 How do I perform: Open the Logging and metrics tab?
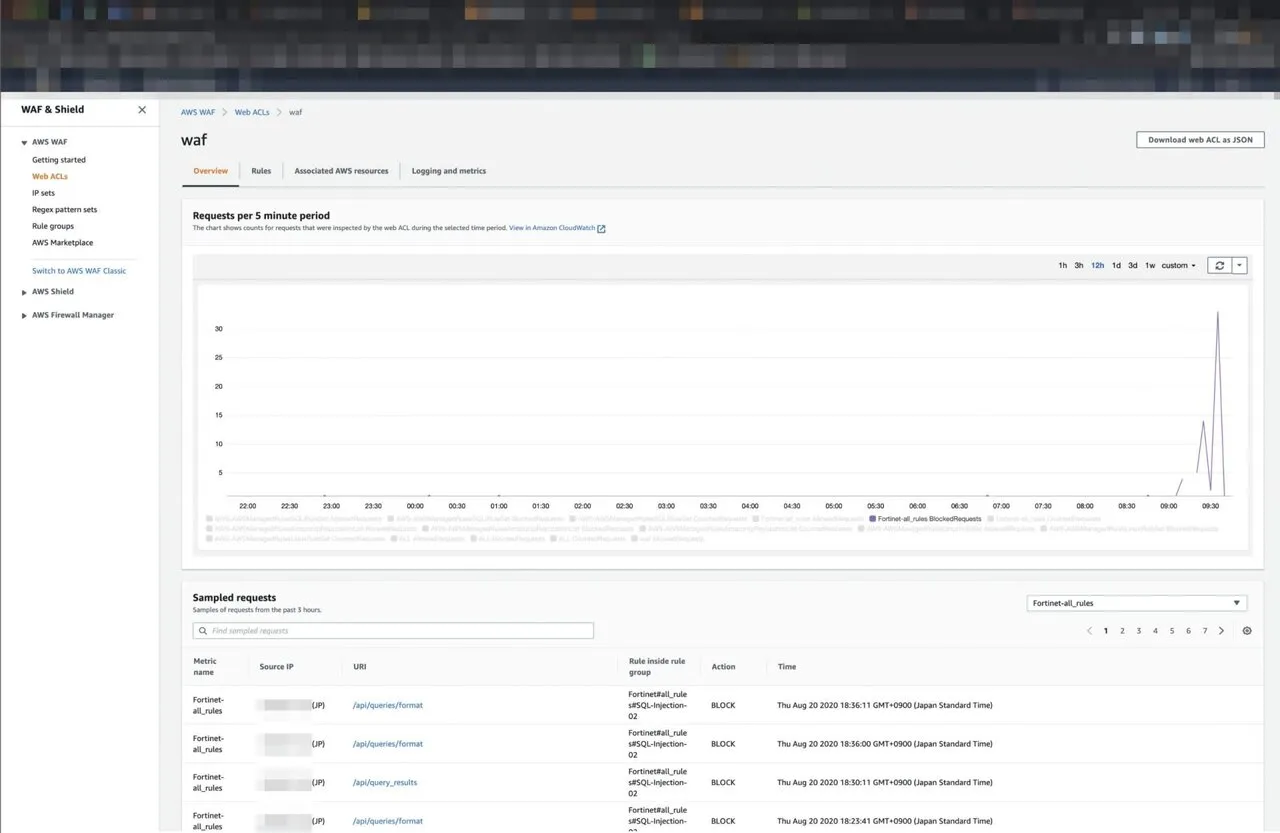448,170
